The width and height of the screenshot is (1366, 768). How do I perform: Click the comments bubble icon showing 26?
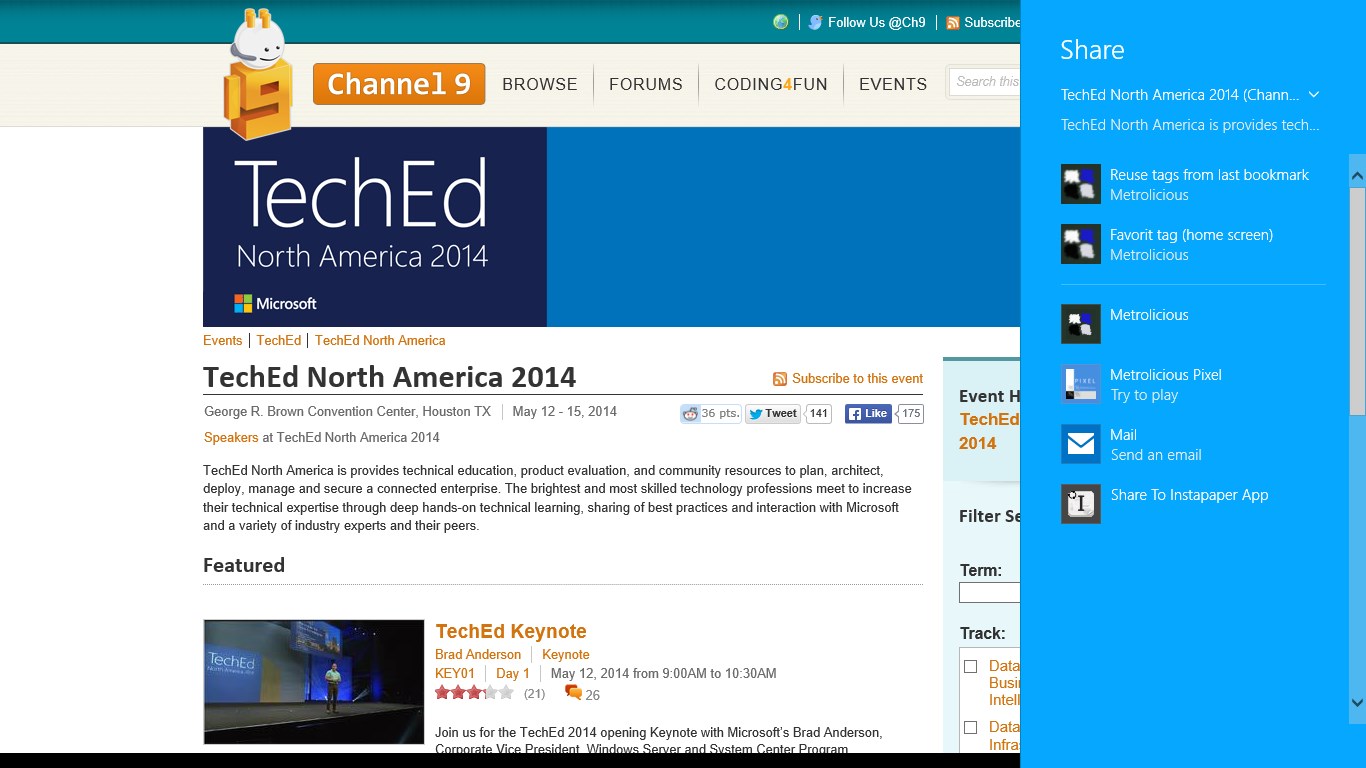pos(573,692)
